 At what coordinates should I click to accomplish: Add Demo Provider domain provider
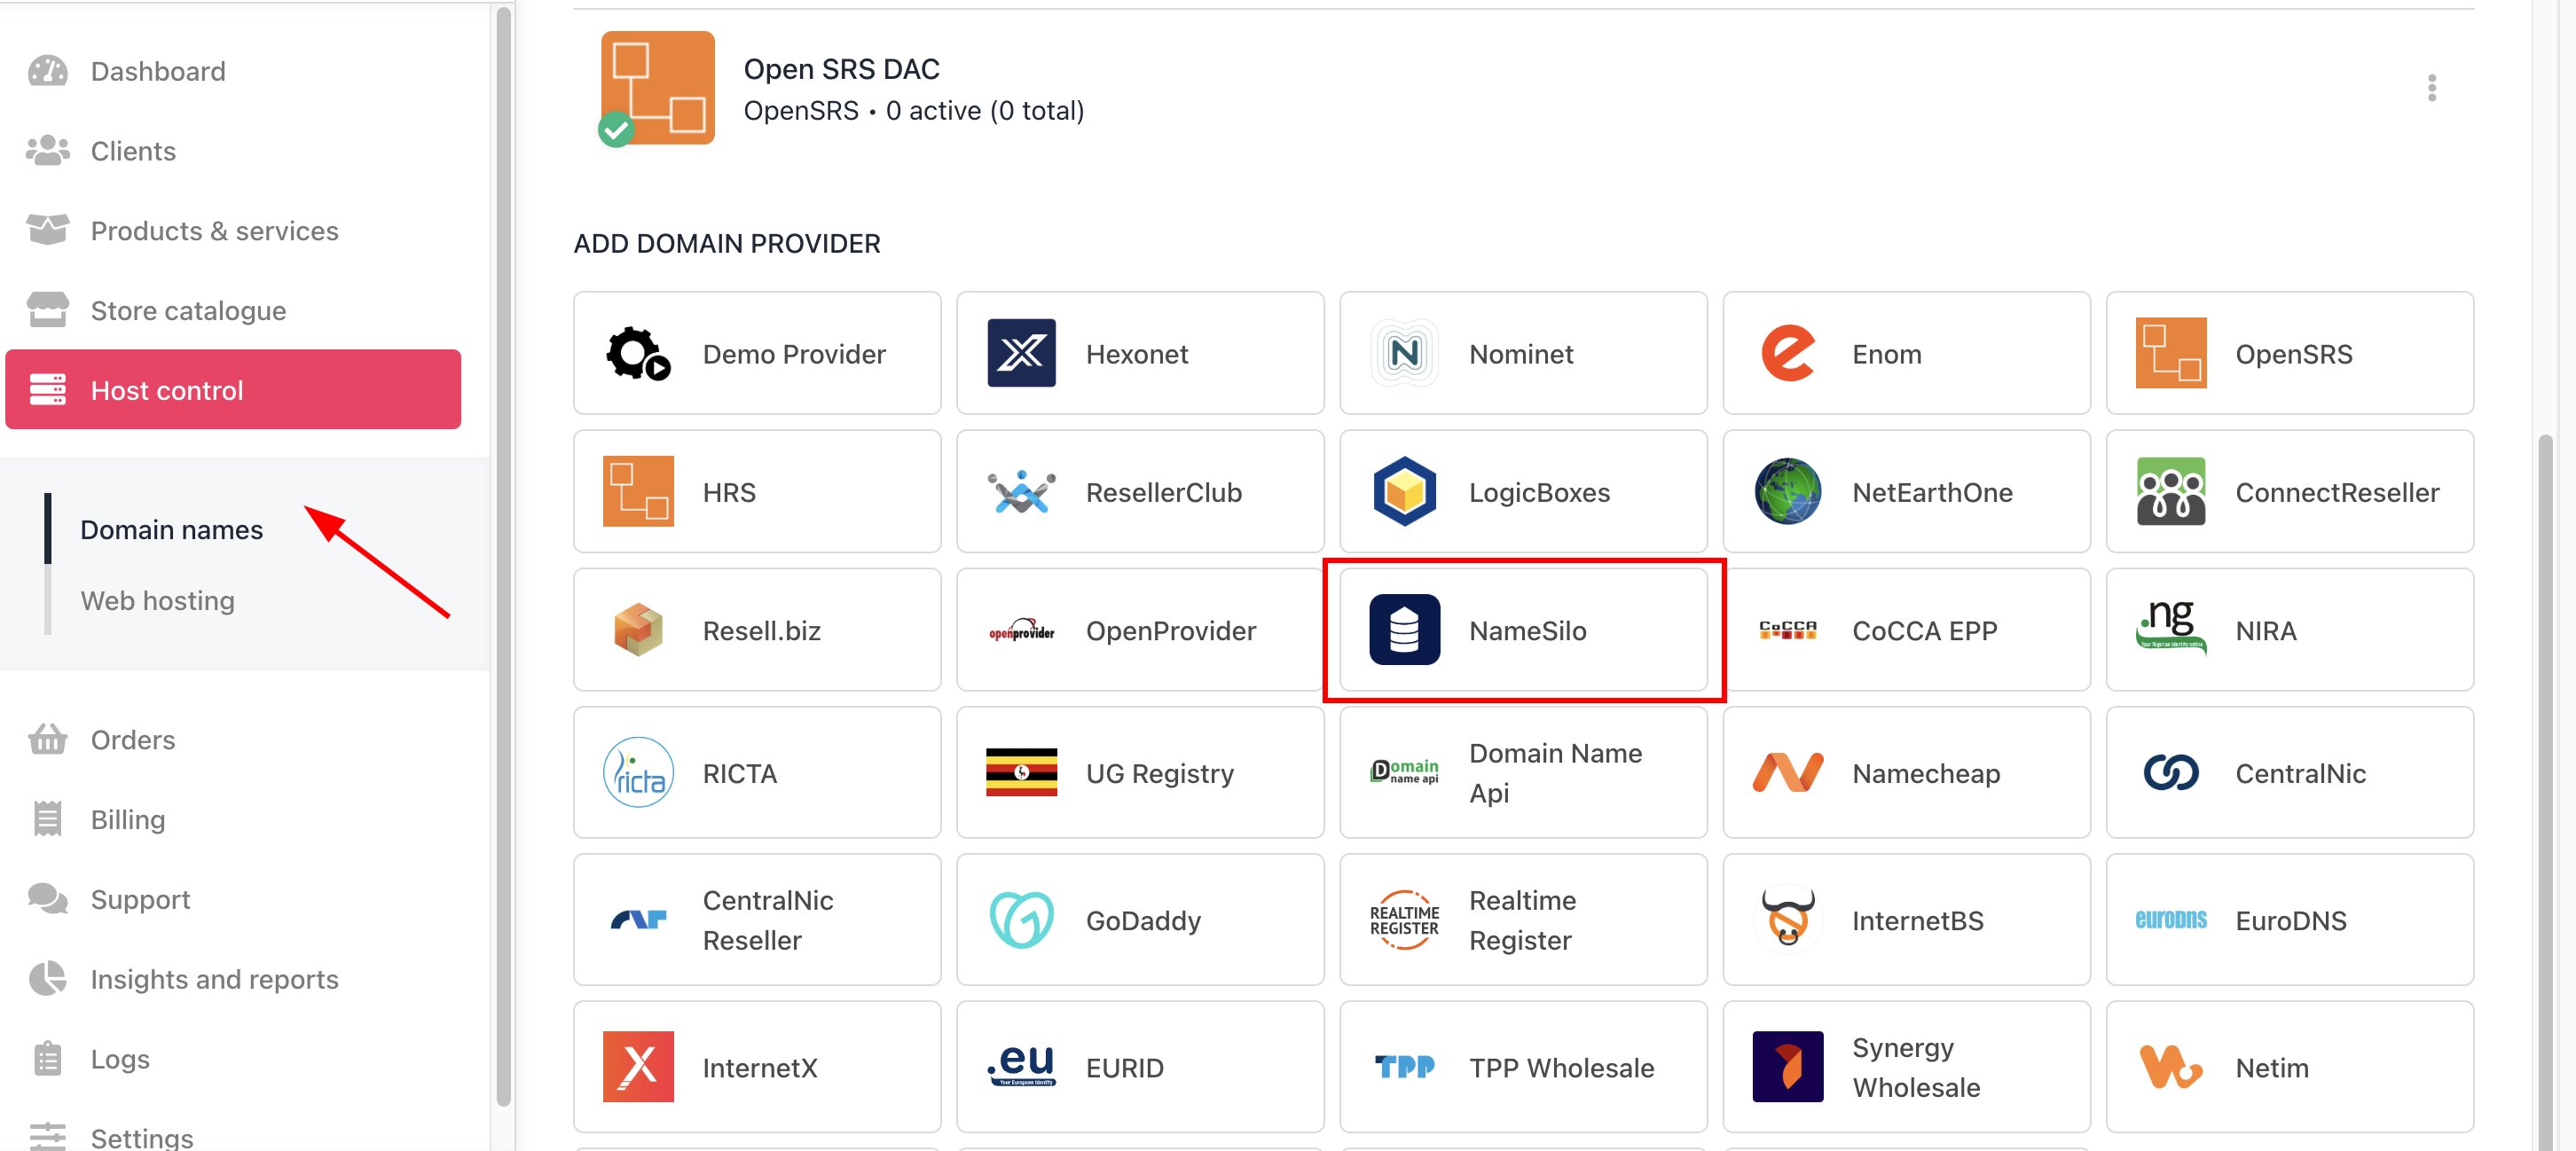point(757,354)
